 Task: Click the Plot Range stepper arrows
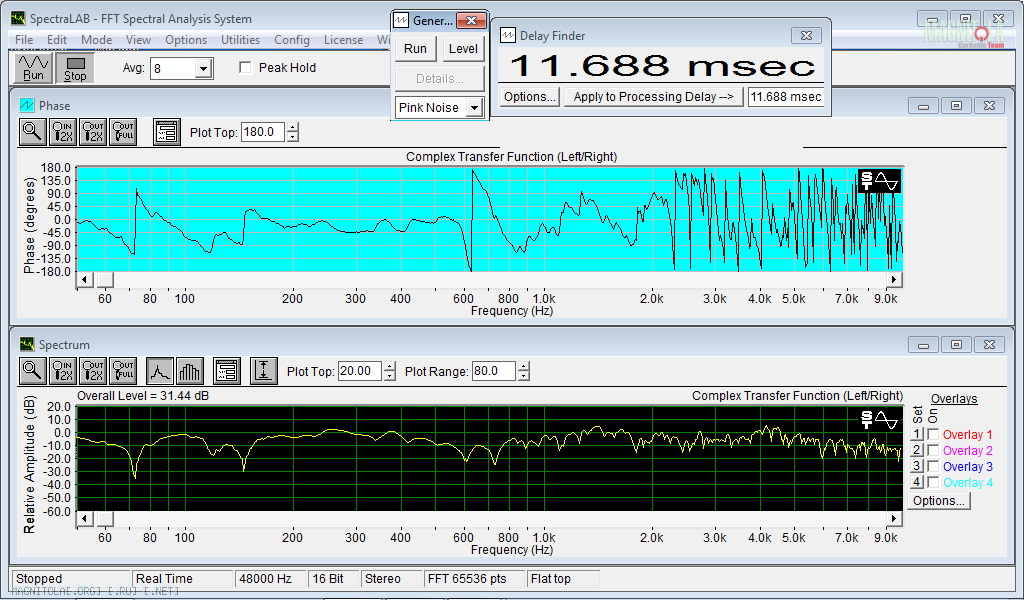tap(524, 371)
